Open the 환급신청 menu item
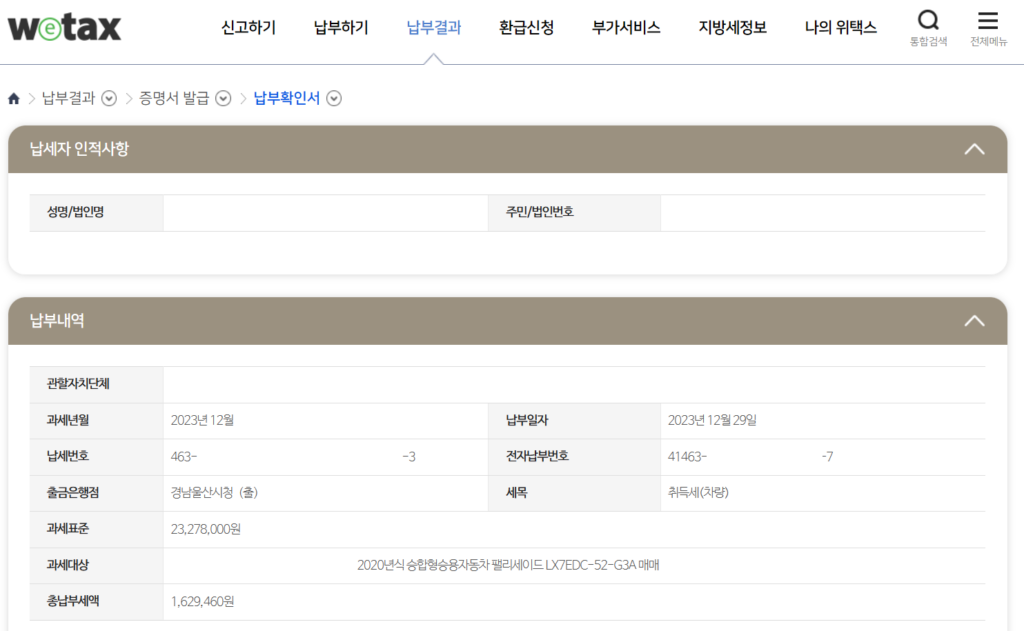The image size is (1024, 631). coord(525,28)
